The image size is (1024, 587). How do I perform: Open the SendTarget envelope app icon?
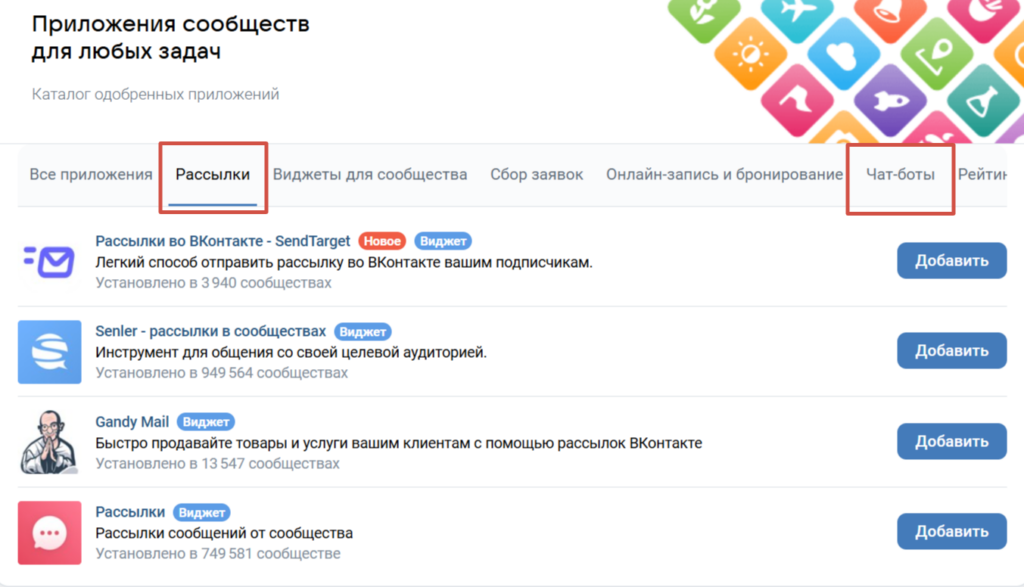50,261
